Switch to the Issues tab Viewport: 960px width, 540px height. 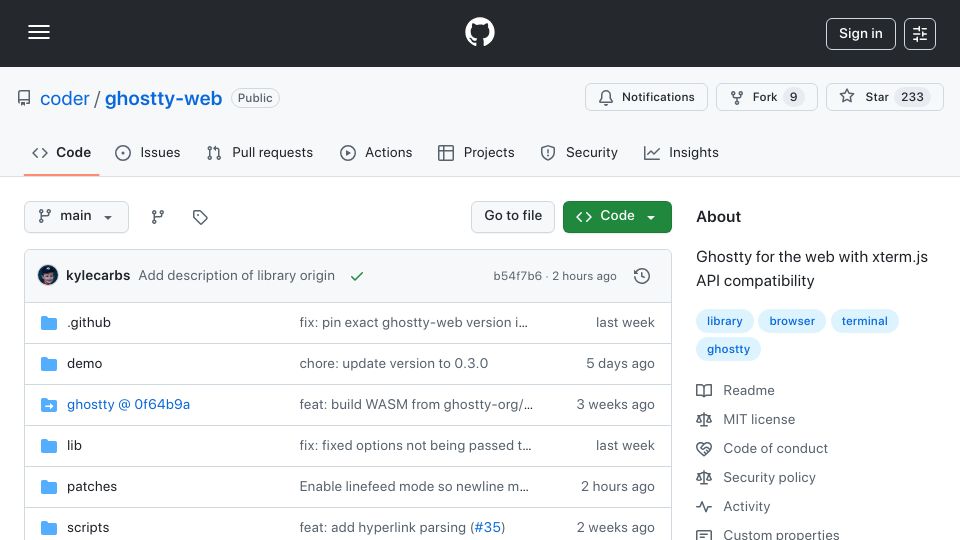click(148, 152)
